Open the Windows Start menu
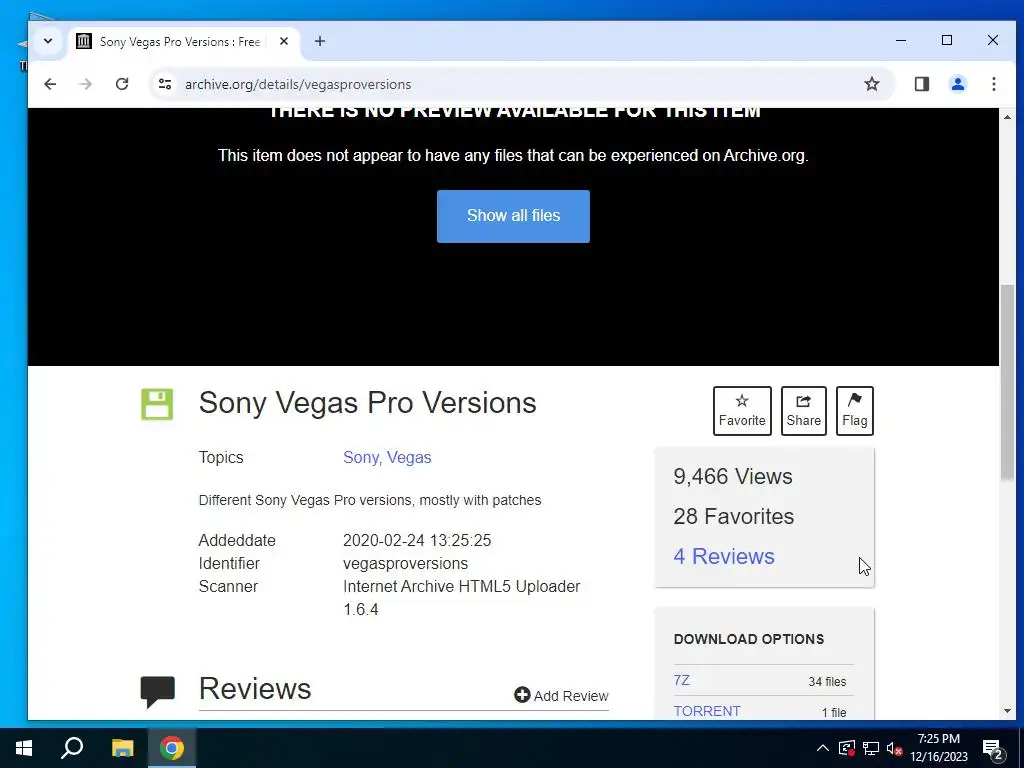The image size is (1024, 768). tap(24, 748)
